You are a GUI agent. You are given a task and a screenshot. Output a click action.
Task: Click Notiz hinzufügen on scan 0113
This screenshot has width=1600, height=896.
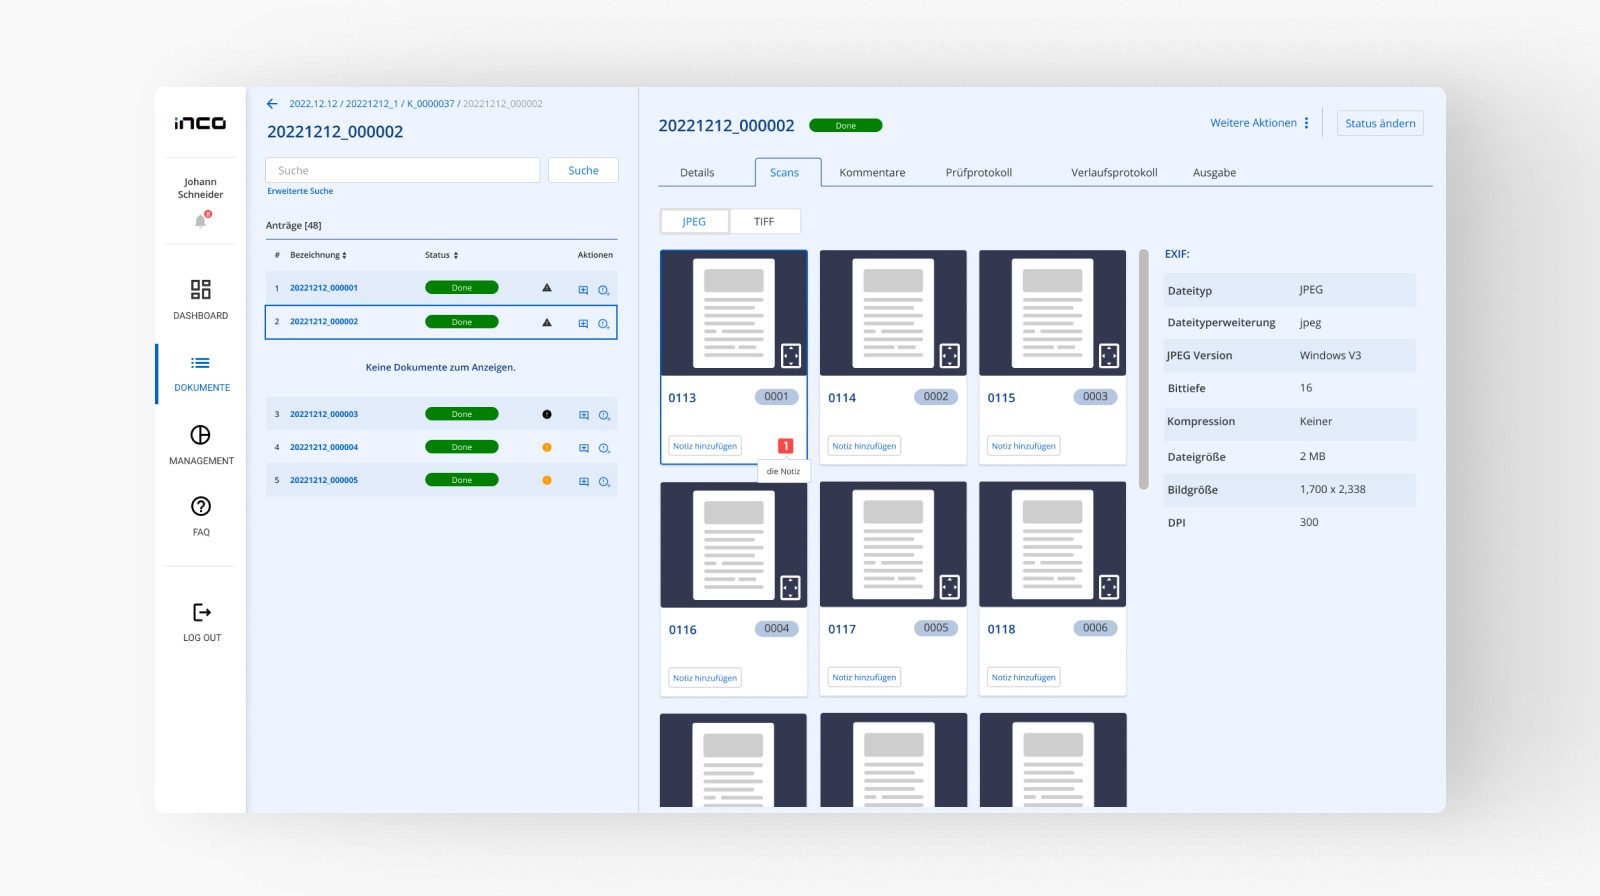[705, 446]
